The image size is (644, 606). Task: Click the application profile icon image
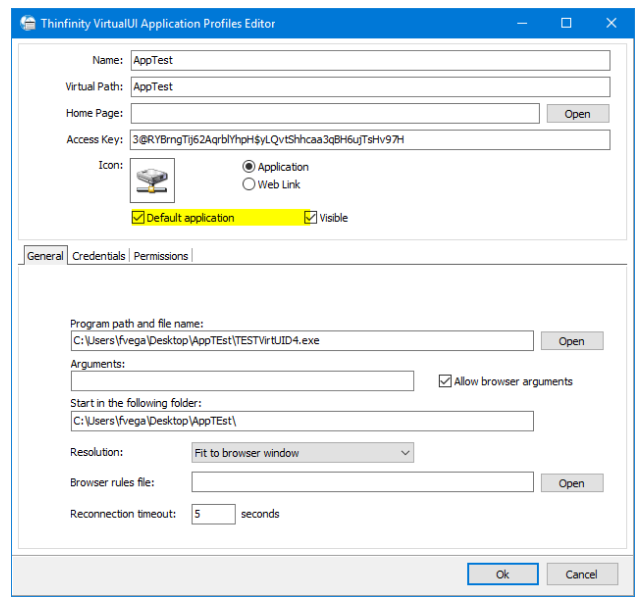point(152,180)
